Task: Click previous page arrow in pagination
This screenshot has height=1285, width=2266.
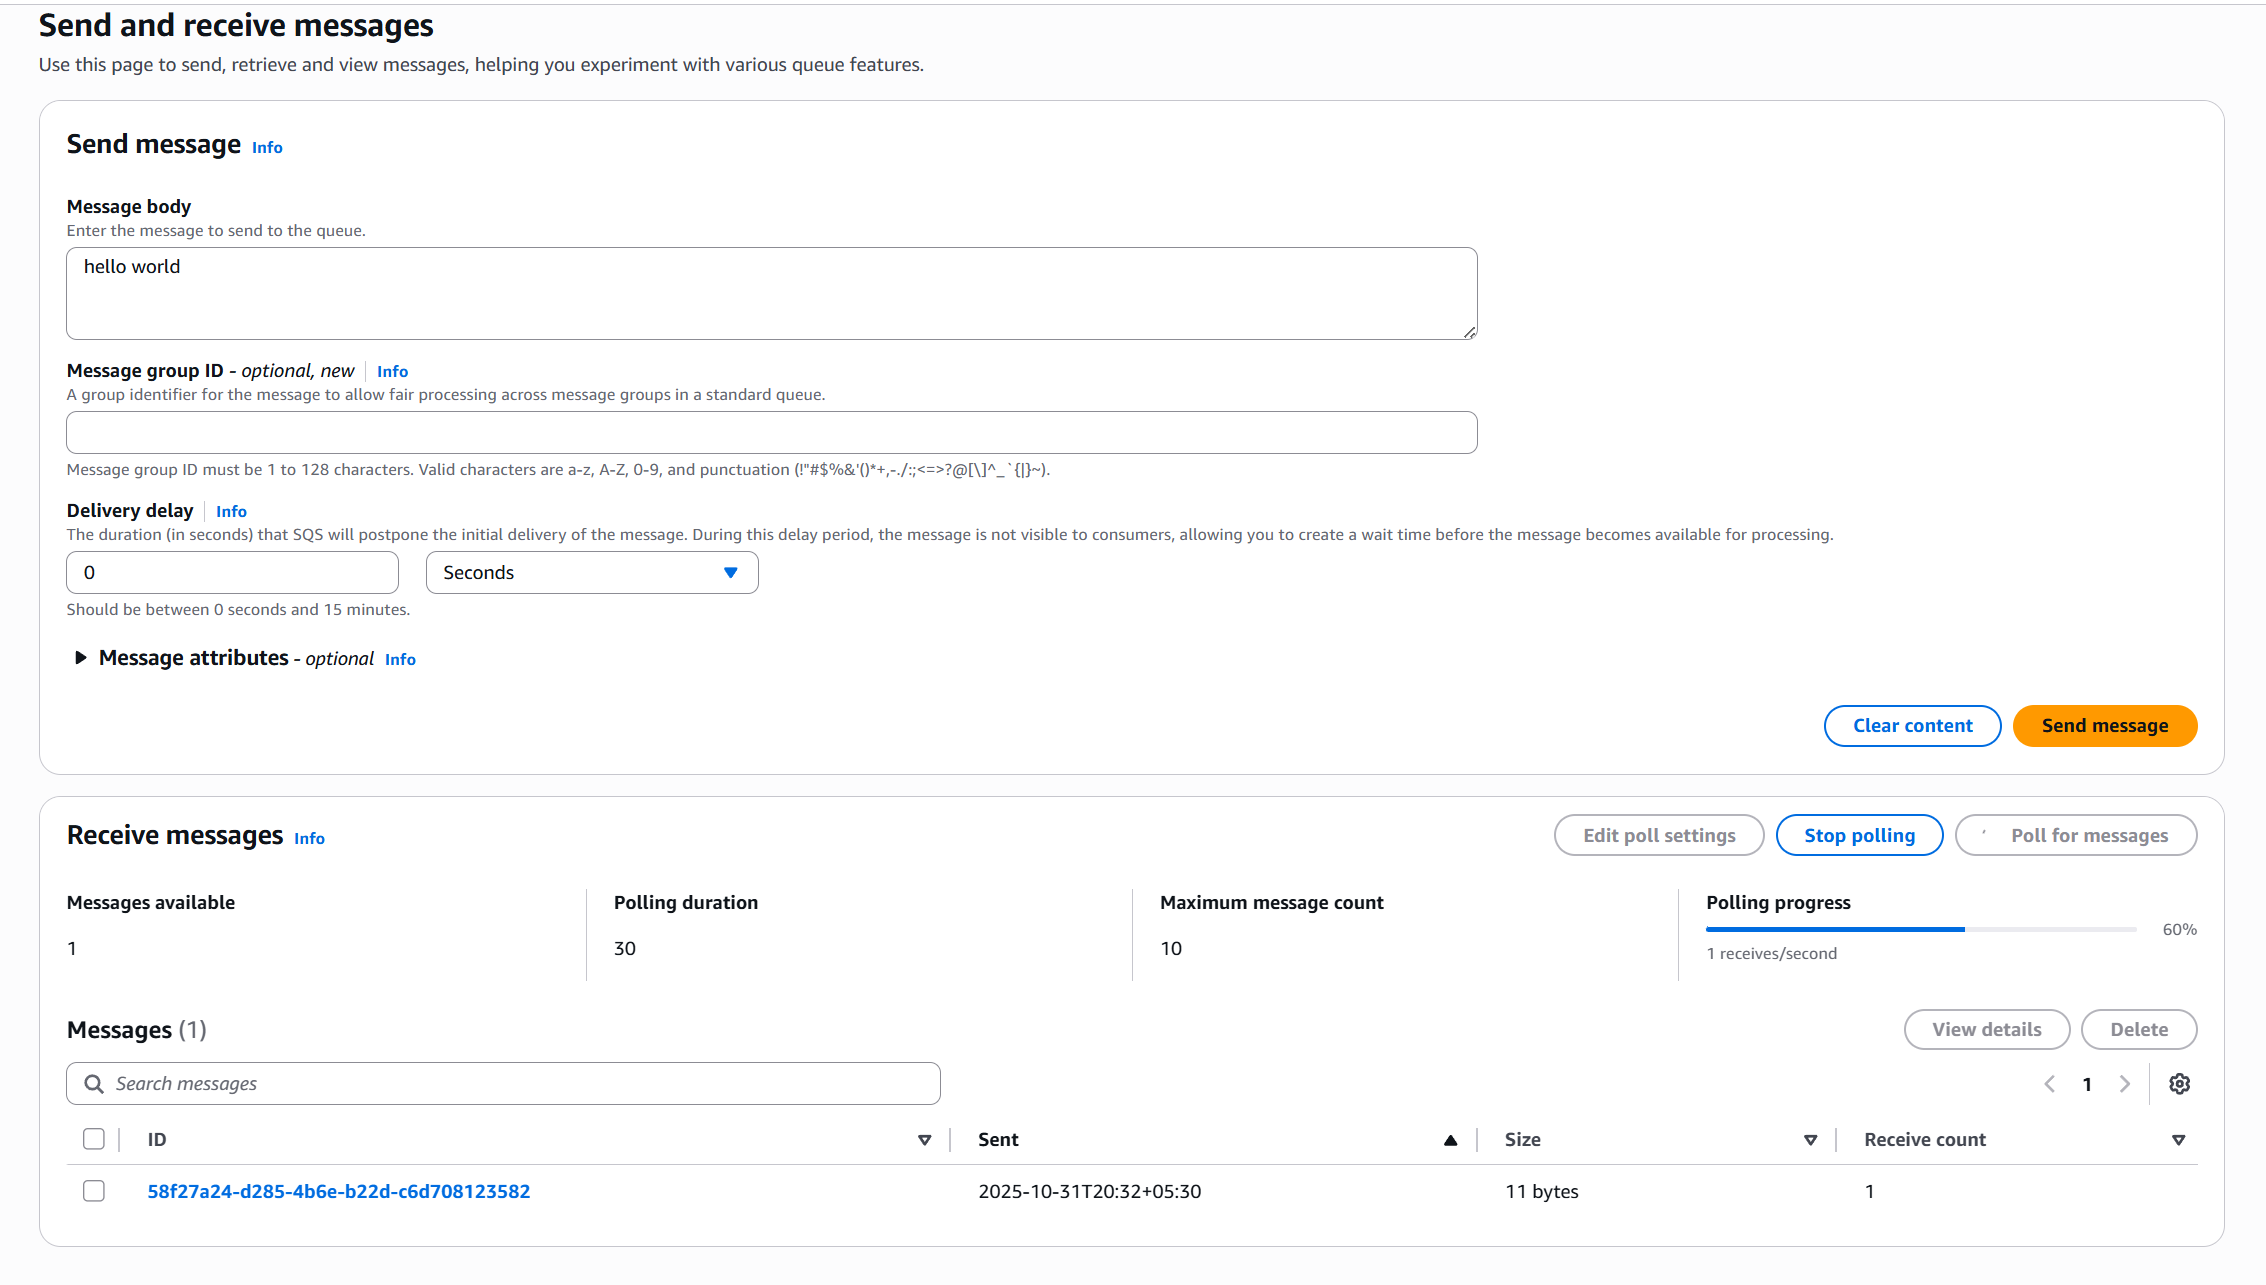Action: click(2049, 1084)
